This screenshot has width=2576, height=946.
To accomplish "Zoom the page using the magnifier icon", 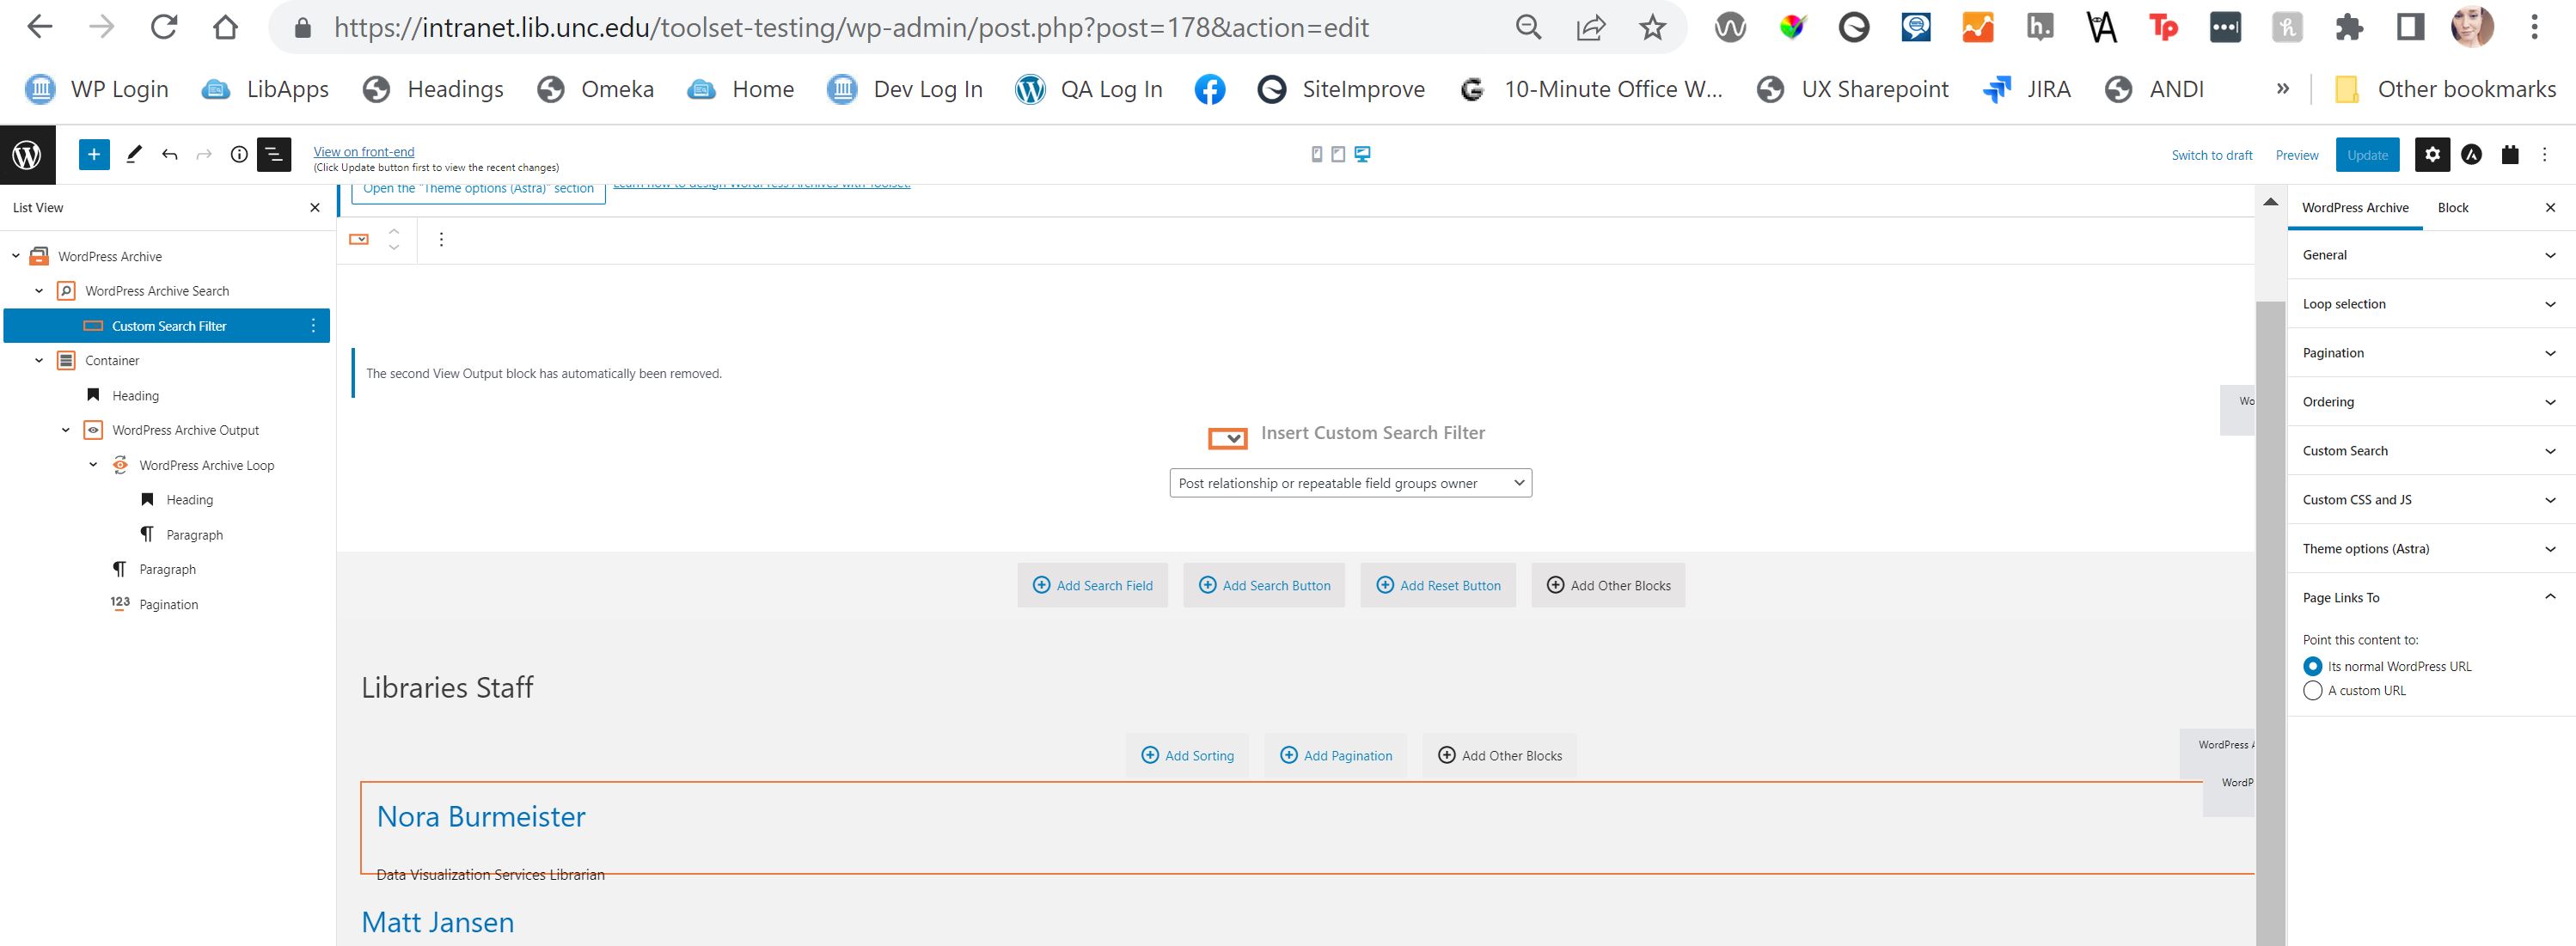I will pos(1528,27).
